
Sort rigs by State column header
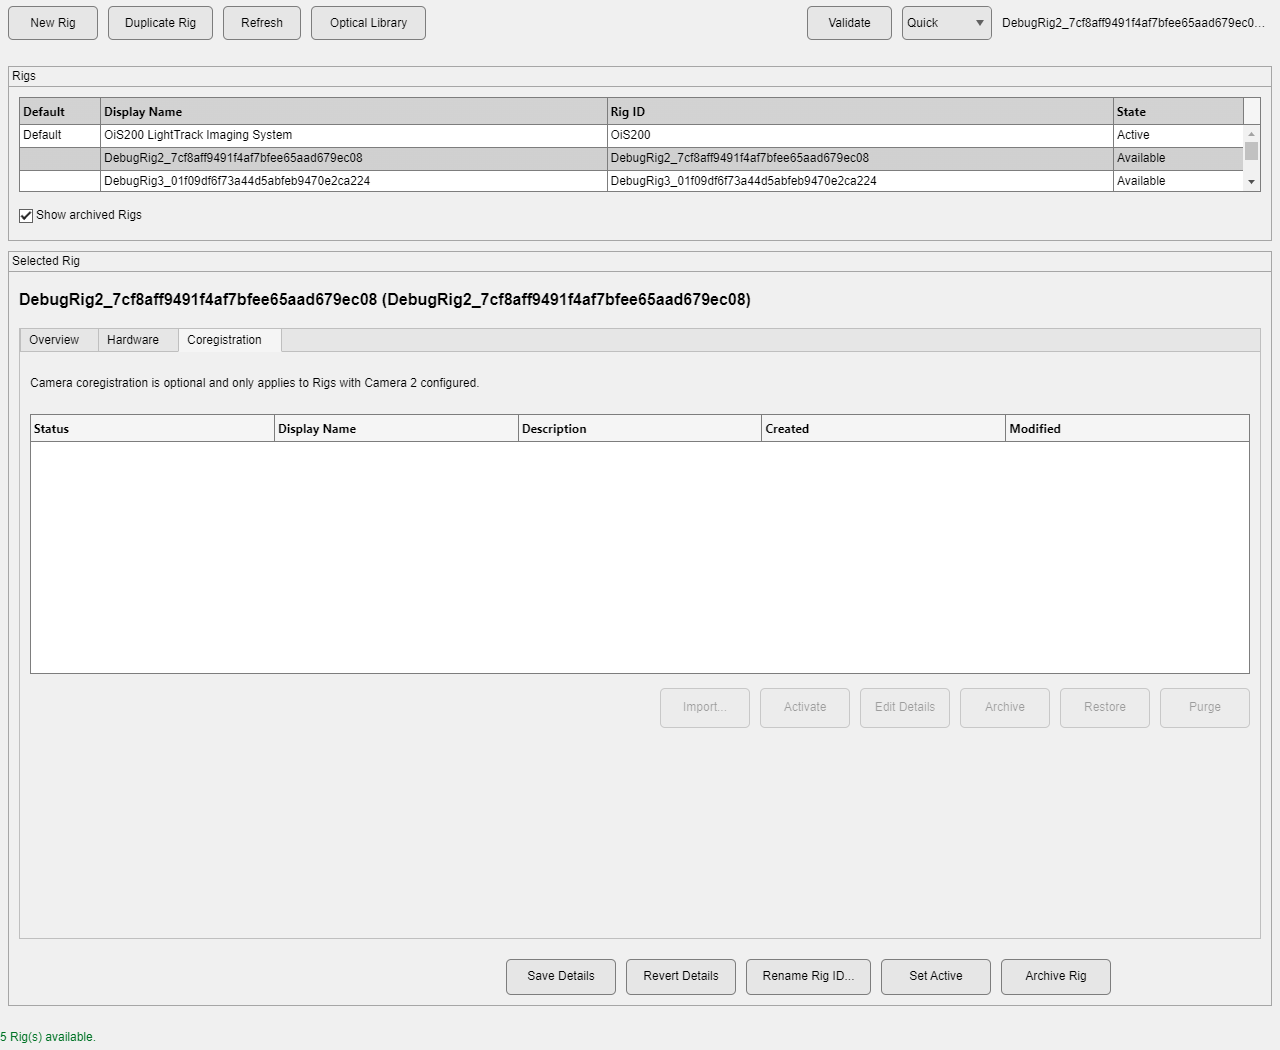point(1178,112)
